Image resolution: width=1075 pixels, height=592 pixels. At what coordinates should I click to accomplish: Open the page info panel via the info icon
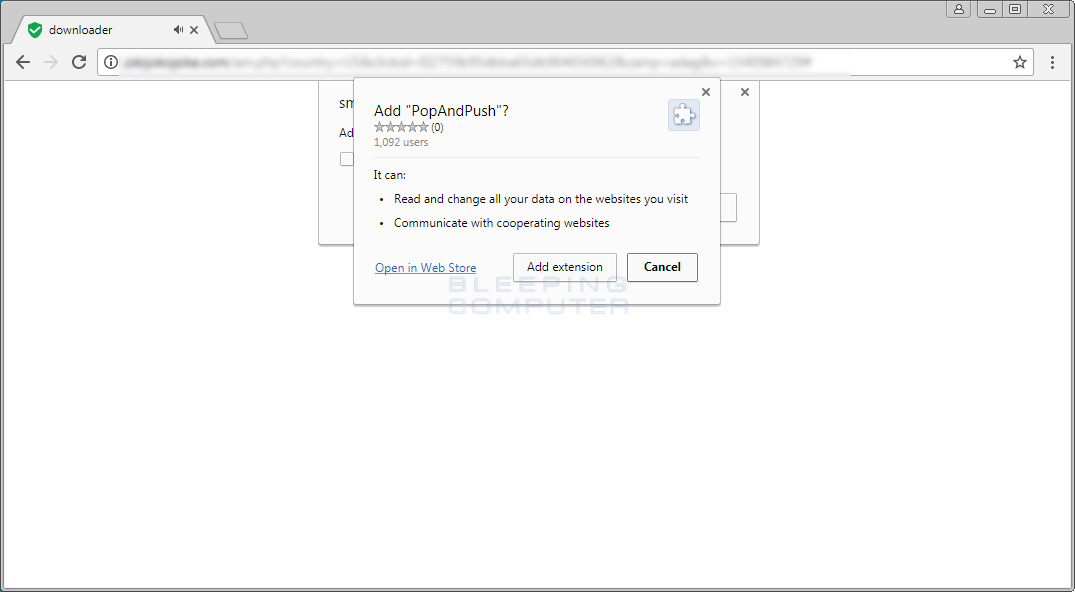(110, 62)
